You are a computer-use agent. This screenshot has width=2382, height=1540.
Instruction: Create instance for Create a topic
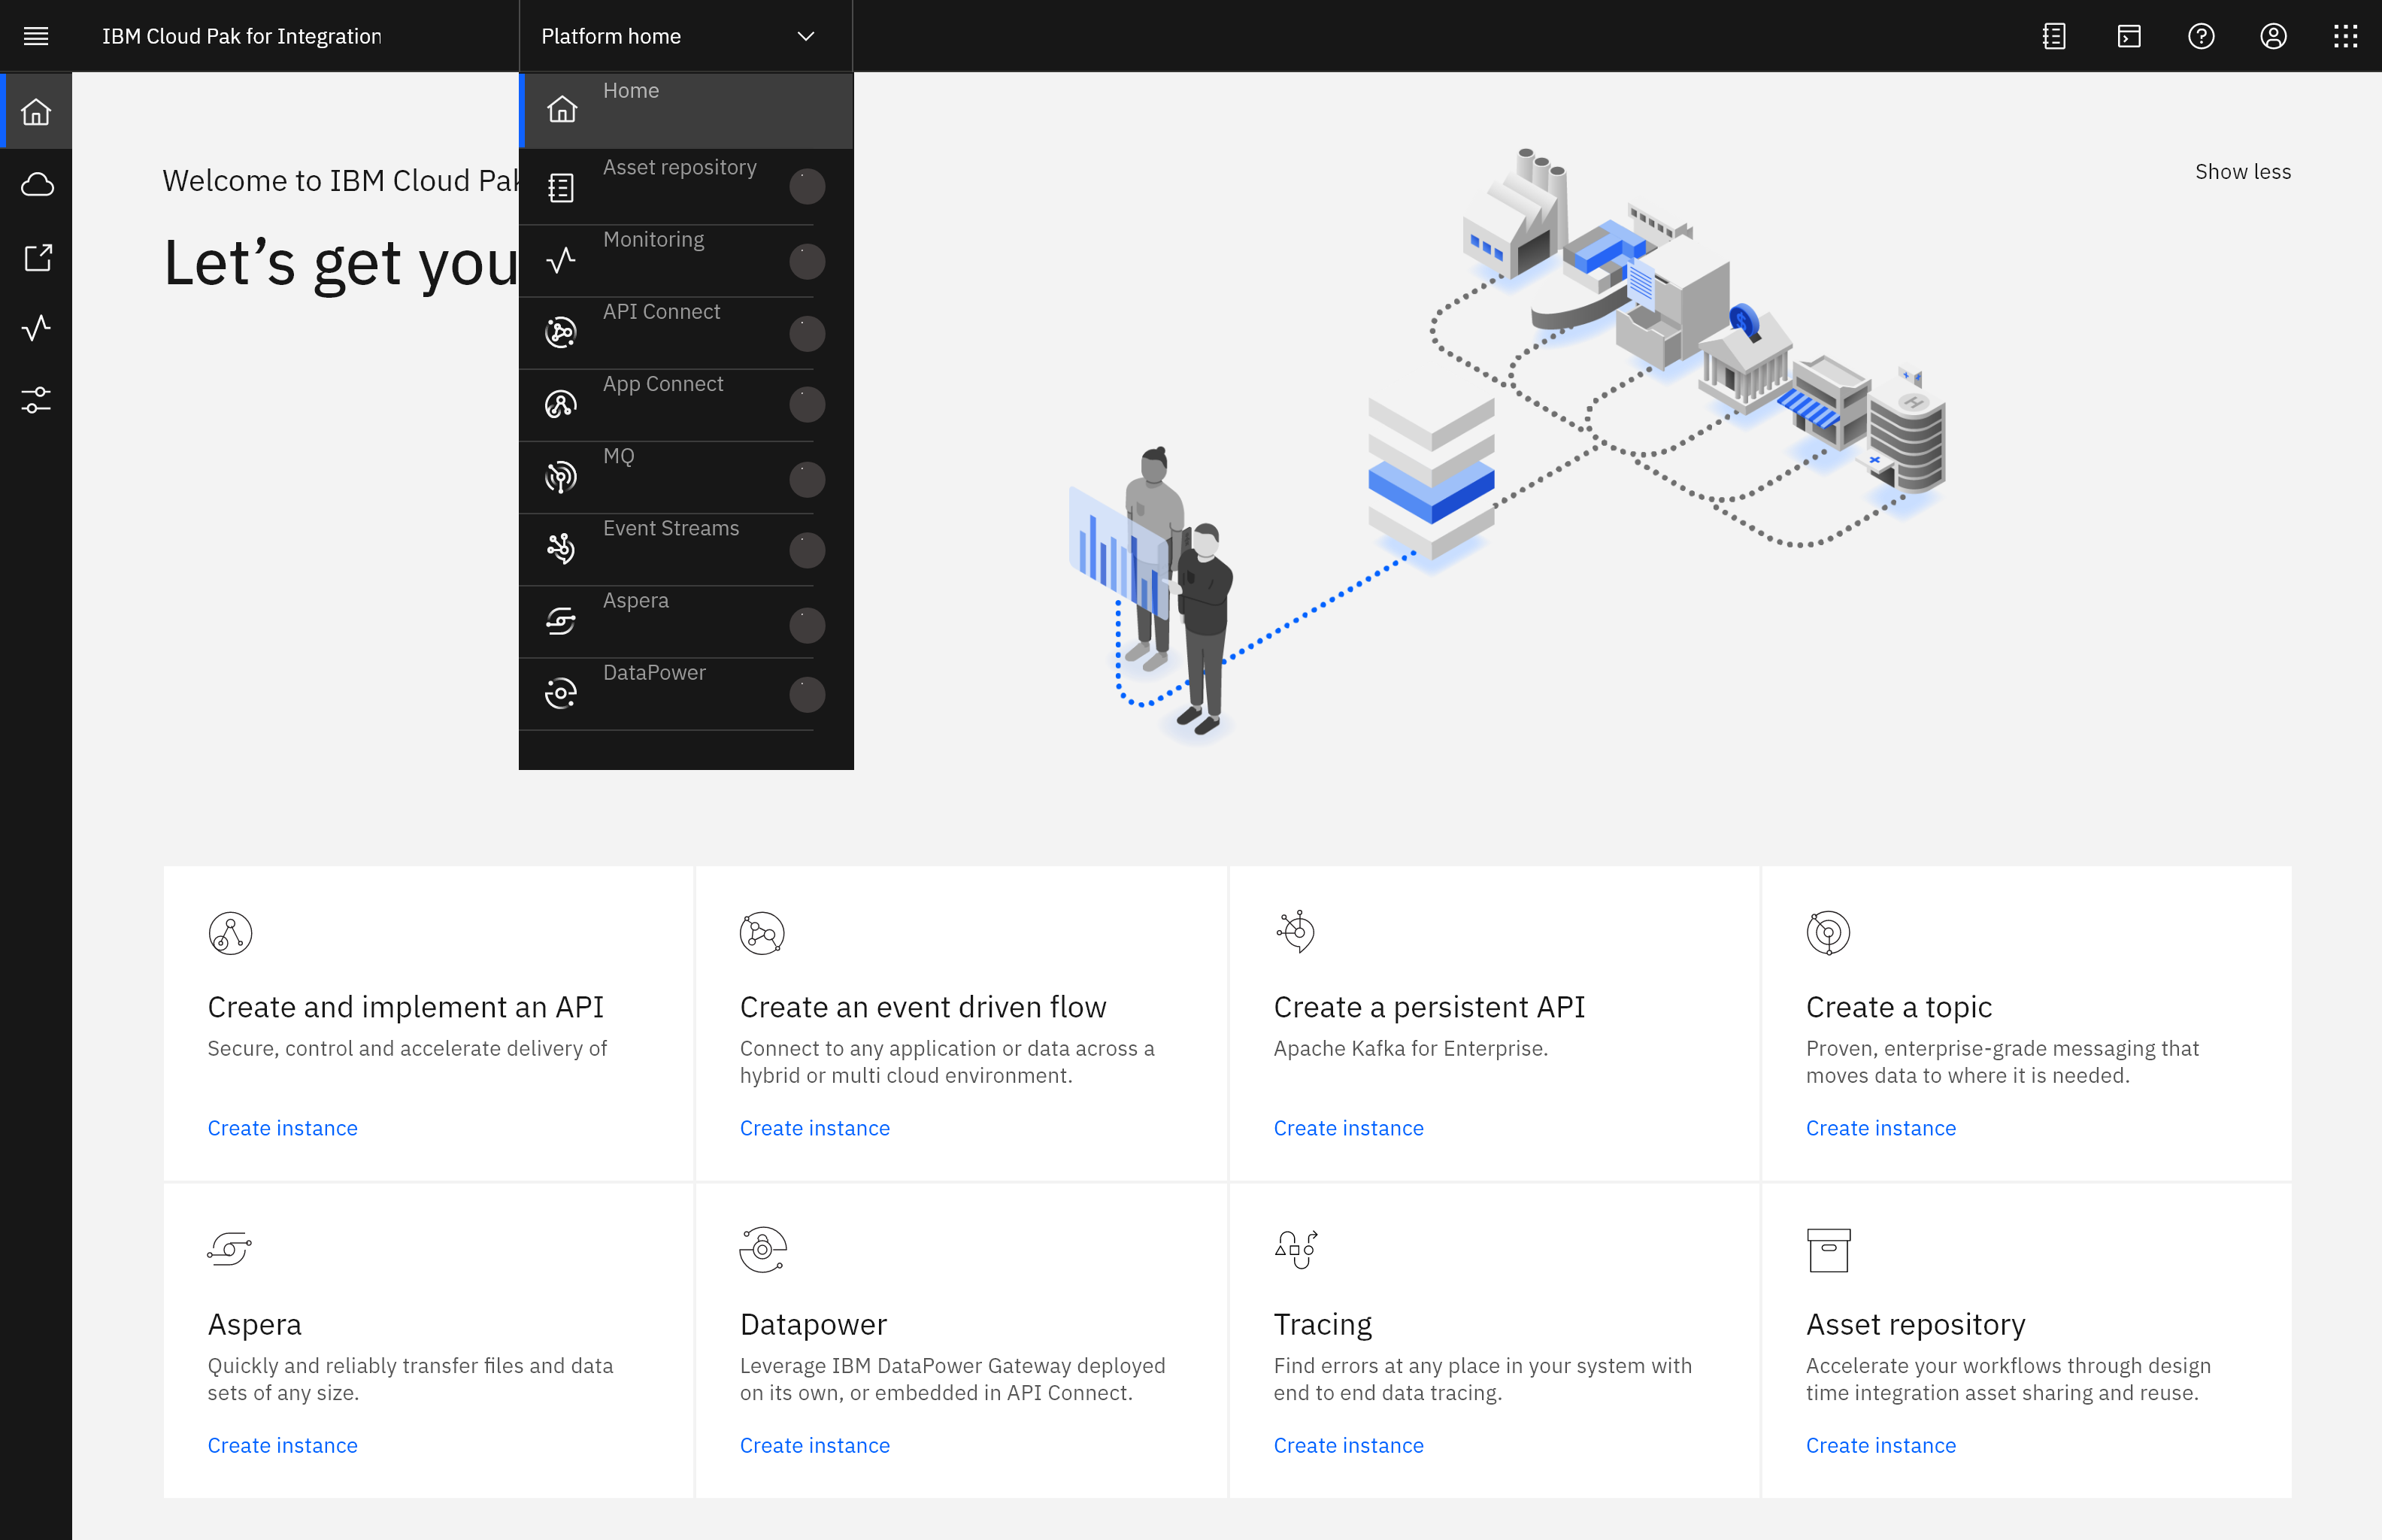click(x=1880, y=1127)
